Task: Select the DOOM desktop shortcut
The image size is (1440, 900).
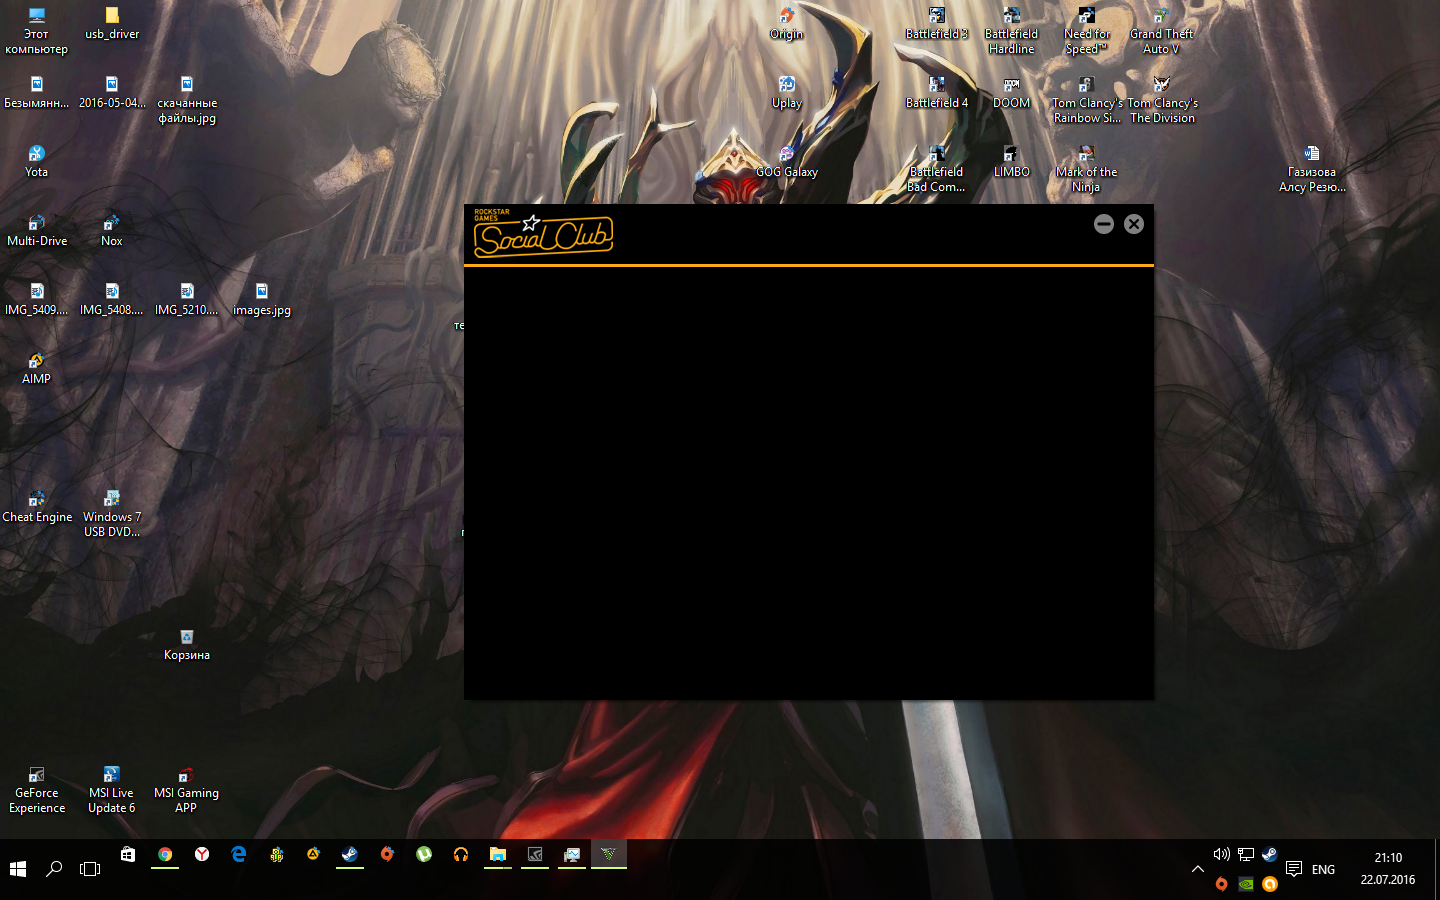Action: coord(1011,93)
